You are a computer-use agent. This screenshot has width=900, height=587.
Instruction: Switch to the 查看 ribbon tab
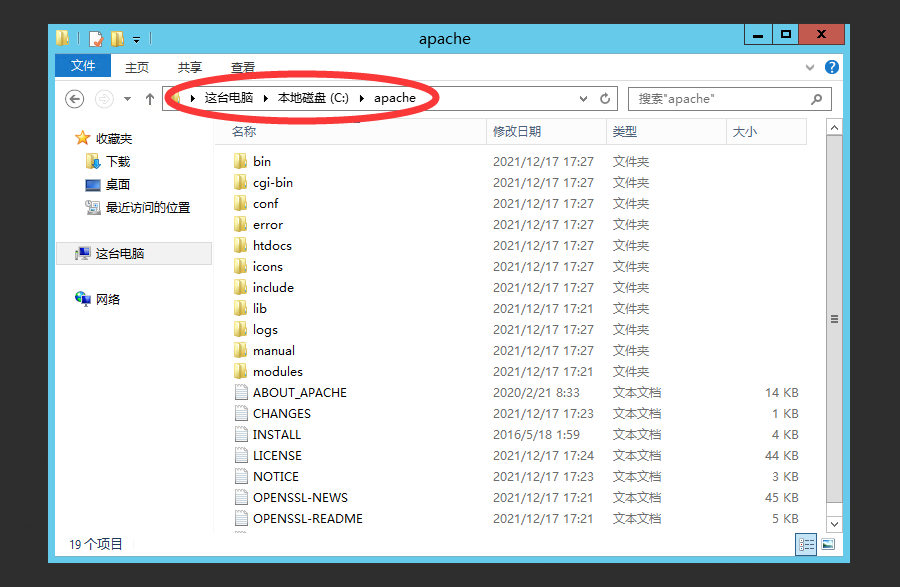243,67
